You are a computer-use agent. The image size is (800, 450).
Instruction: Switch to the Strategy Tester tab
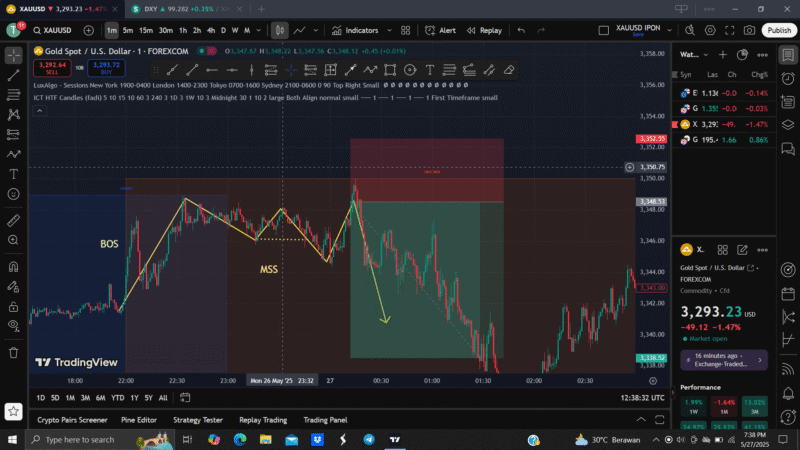[x=198, y=420]
